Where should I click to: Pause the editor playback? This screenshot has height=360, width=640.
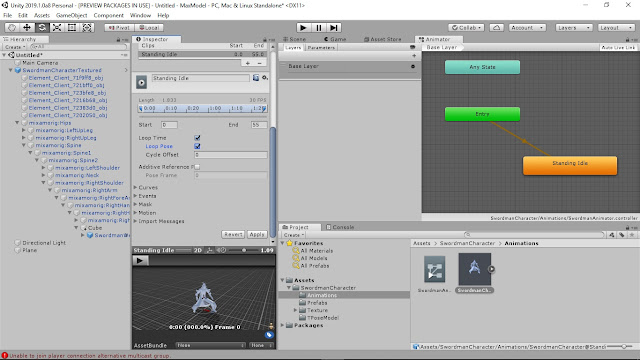click(318, 27)
